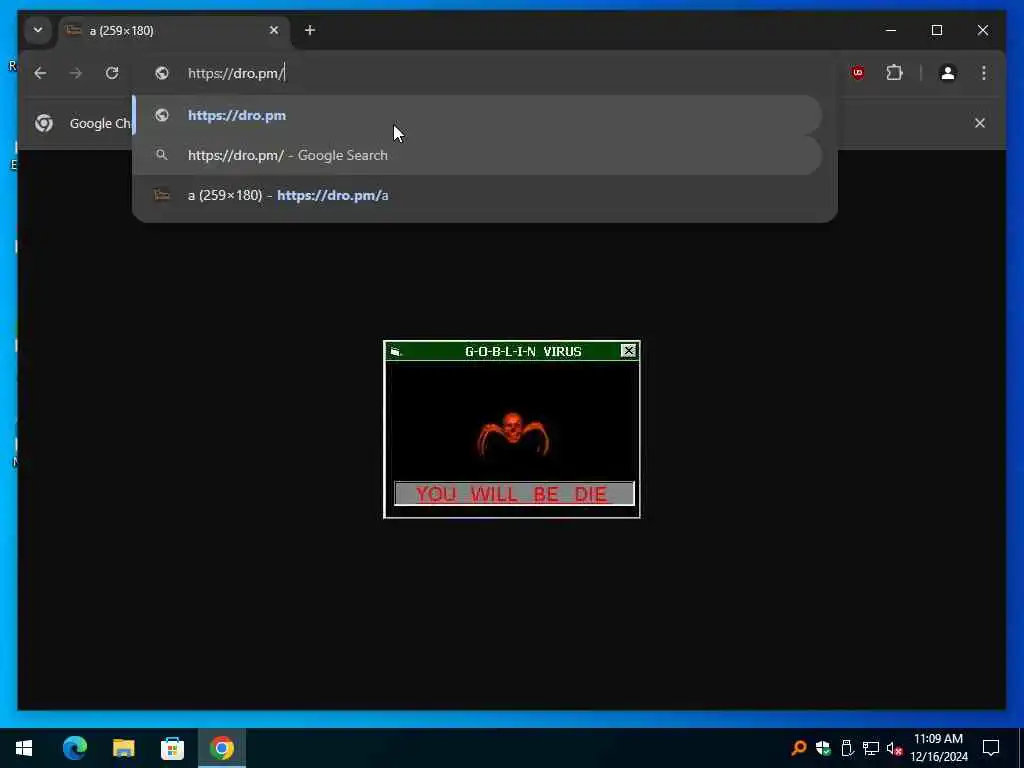Screen dimensions: 1024x768
Task: Open the clock showing 11:09 AM
Action: [x=938, y=748]
